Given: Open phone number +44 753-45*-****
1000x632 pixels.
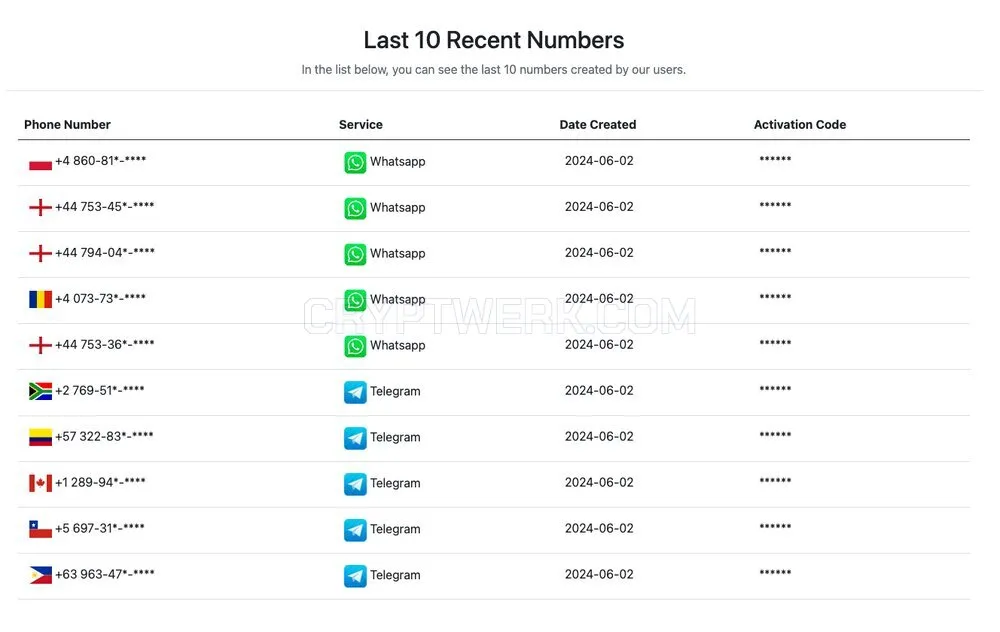Looking at the screenshot, I should pyautogui.click(x=105, y=207).
